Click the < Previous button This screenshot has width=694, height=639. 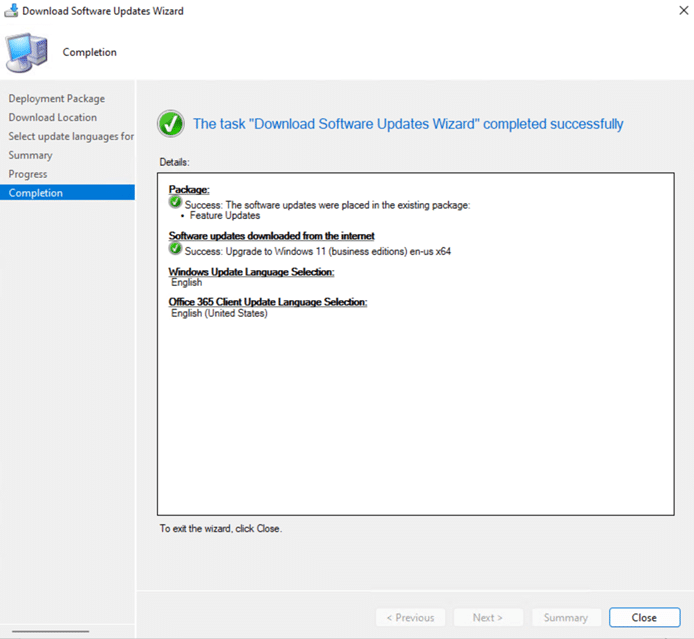click(x=410, y=617)
